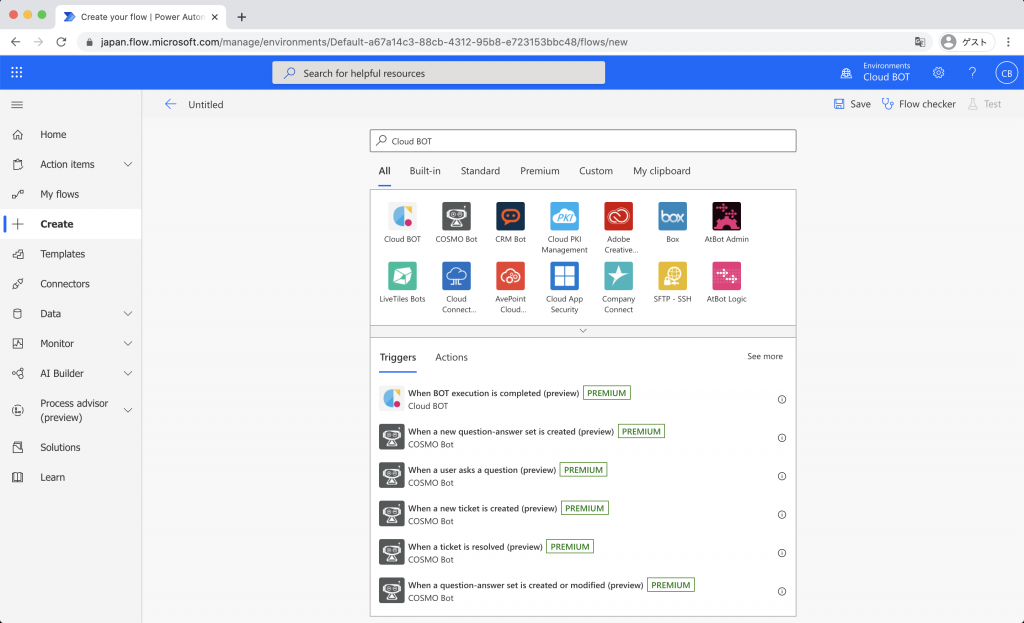Open a new browser tab
The width and height of the screenshot is (1024, 623).
(242, 17)
